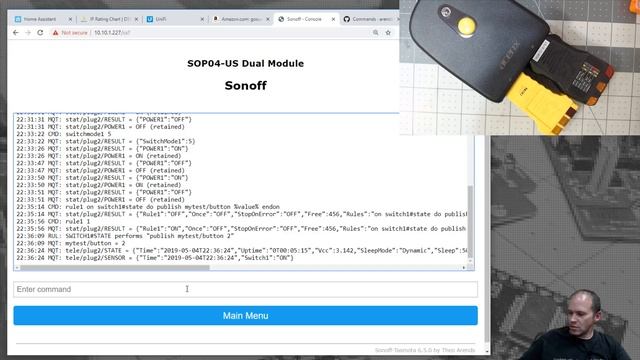Close the Amazon.com tab

pos(268,19)
